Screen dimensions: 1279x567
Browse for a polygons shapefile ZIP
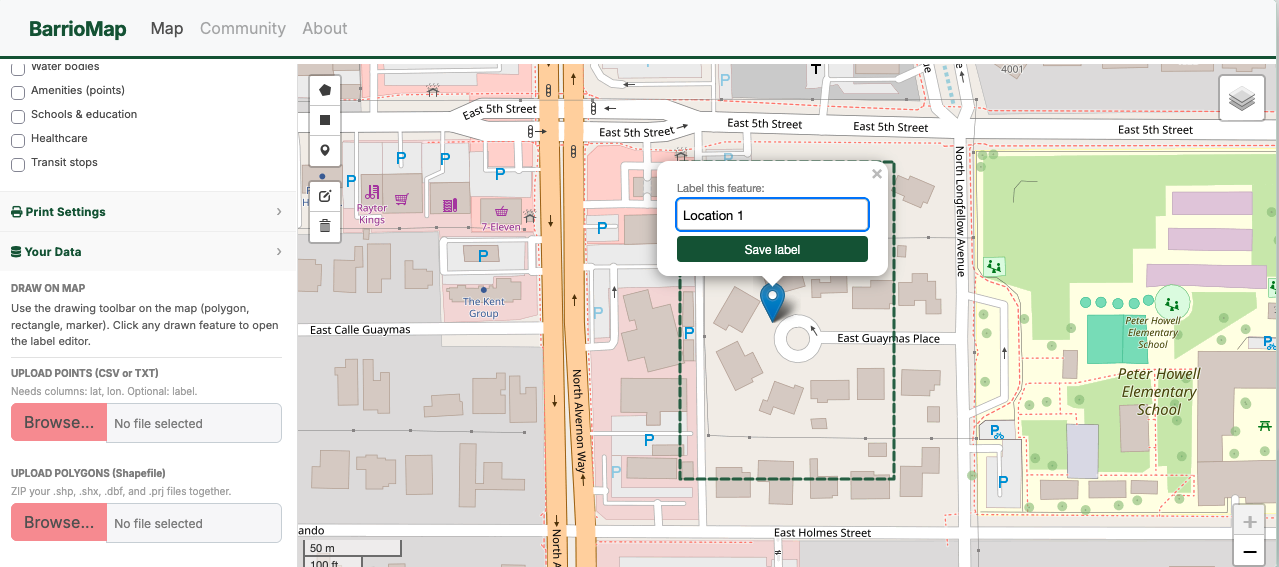coord(59,523)
